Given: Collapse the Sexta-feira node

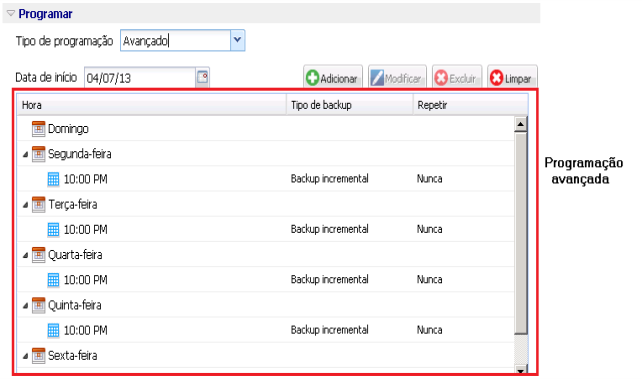Looking at the screenshot, I should (x=25, y=356).
